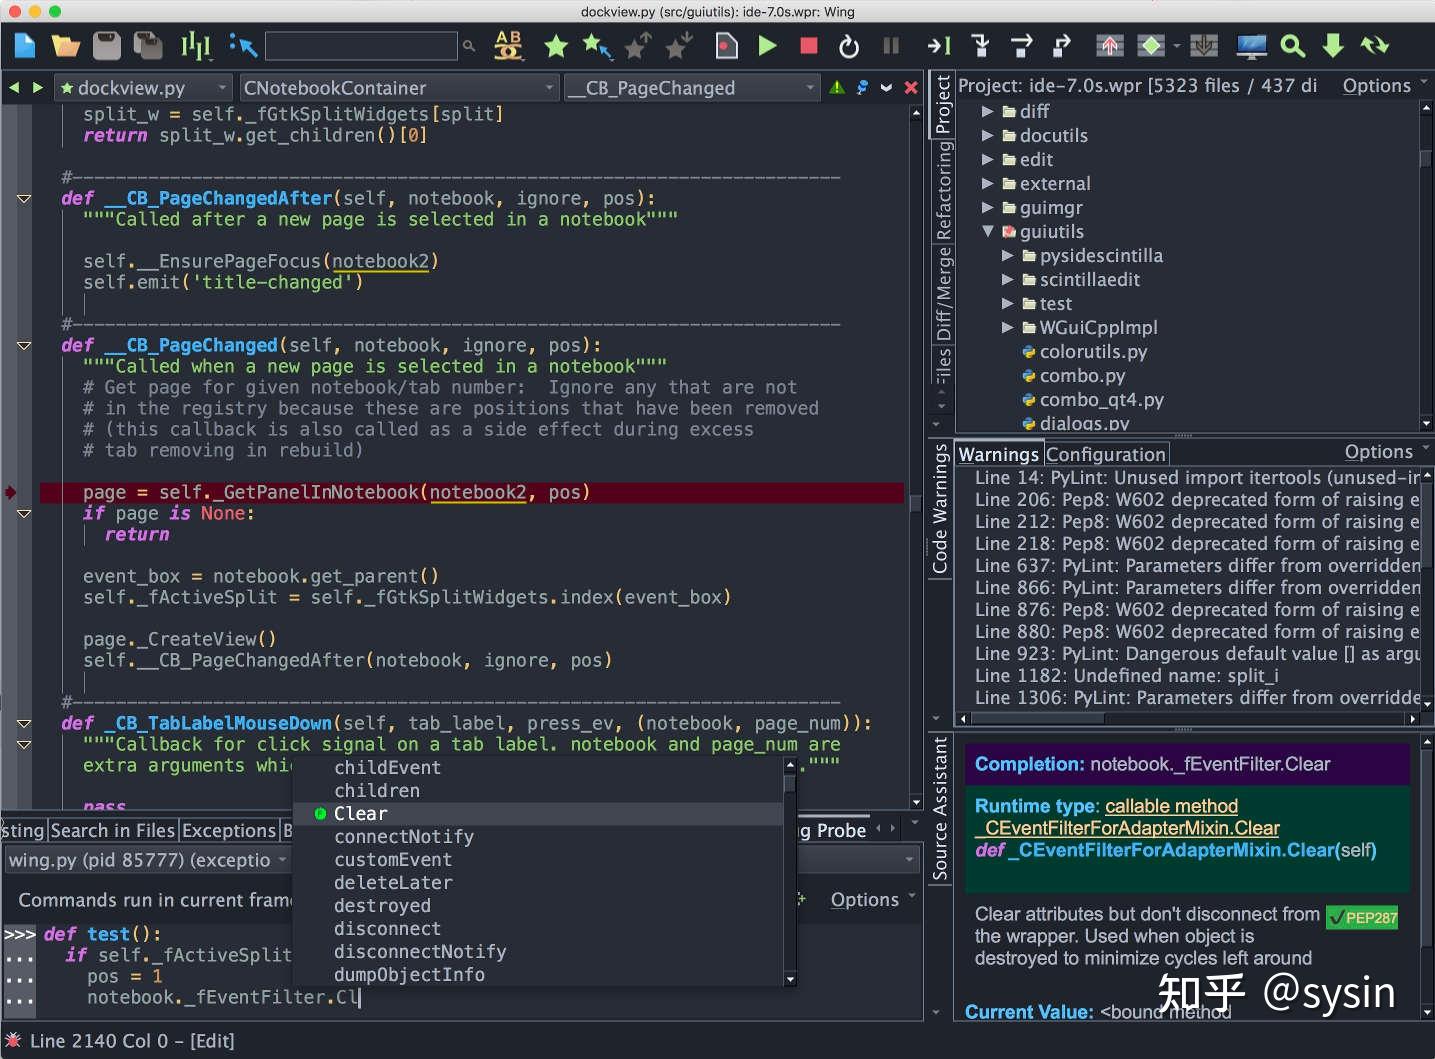Click the toolbar search input field

tap(360, 45)
